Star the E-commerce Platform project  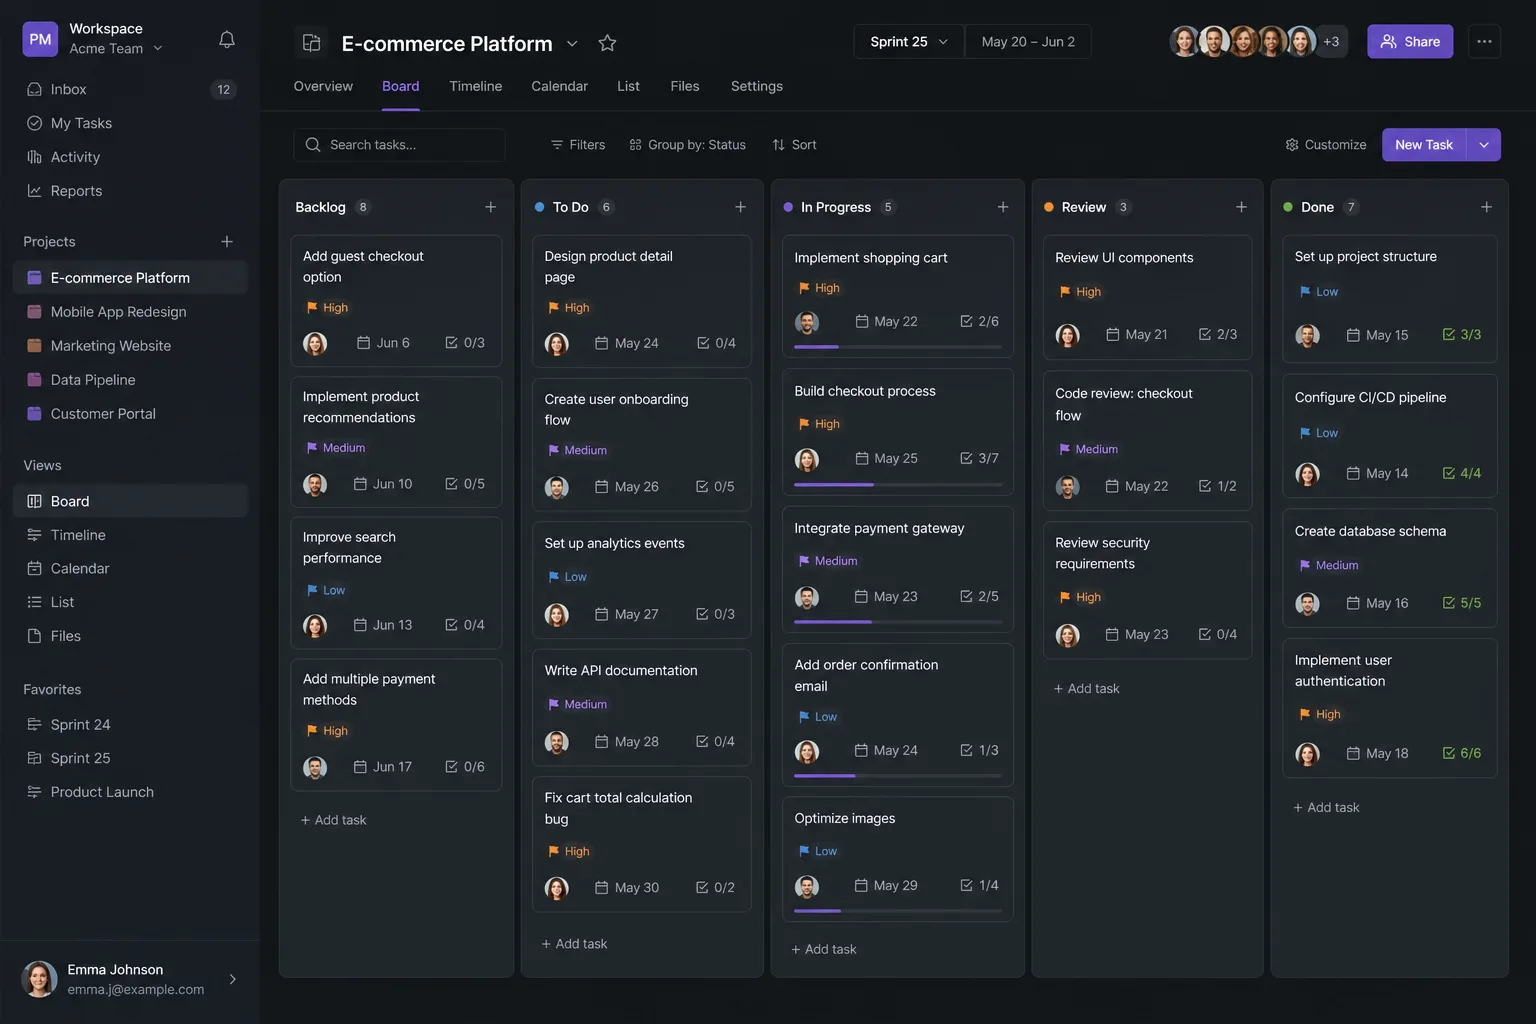(607, 43)
